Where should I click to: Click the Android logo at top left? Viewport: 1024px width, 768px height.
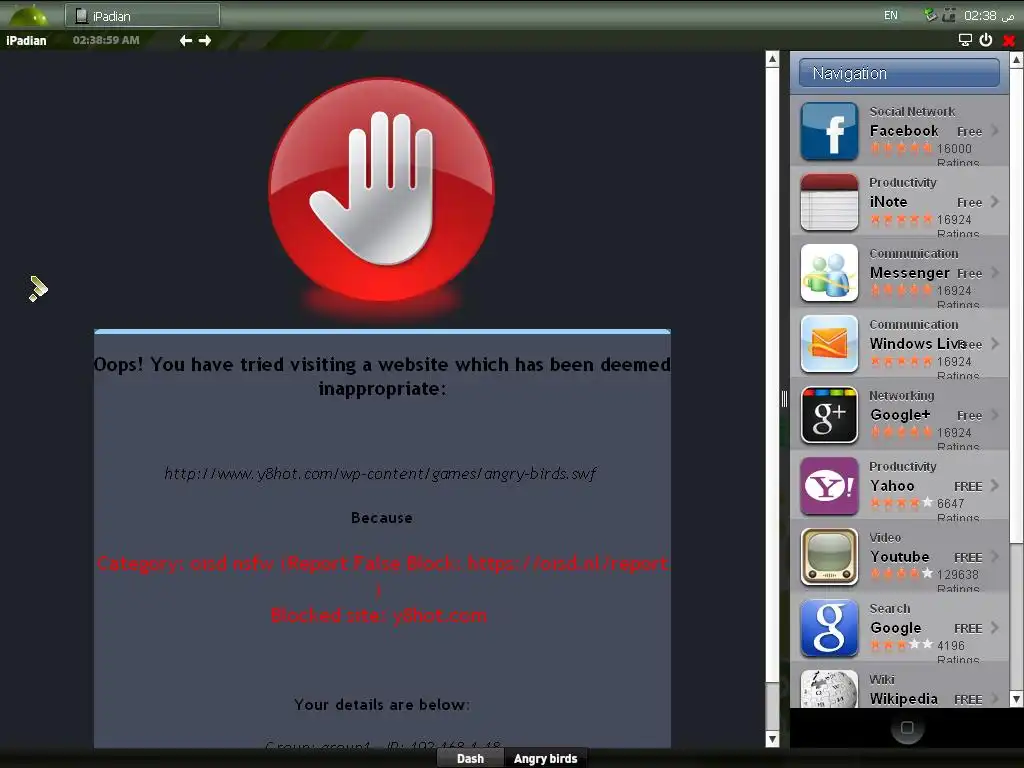[x=28, y=14]
